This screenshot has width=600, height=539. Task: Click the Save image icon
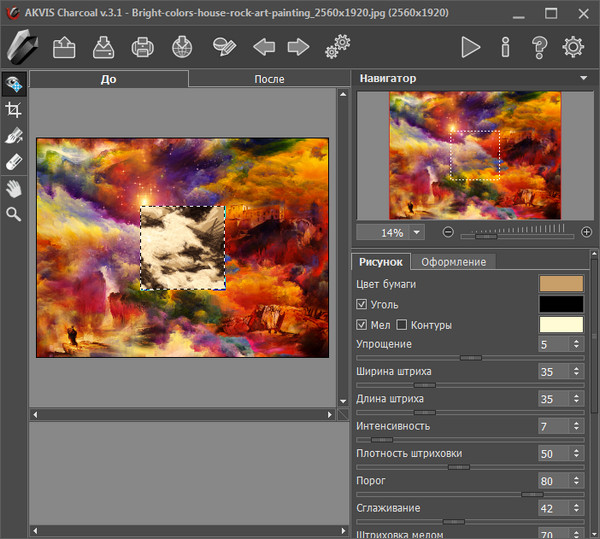tap(104, 47)
